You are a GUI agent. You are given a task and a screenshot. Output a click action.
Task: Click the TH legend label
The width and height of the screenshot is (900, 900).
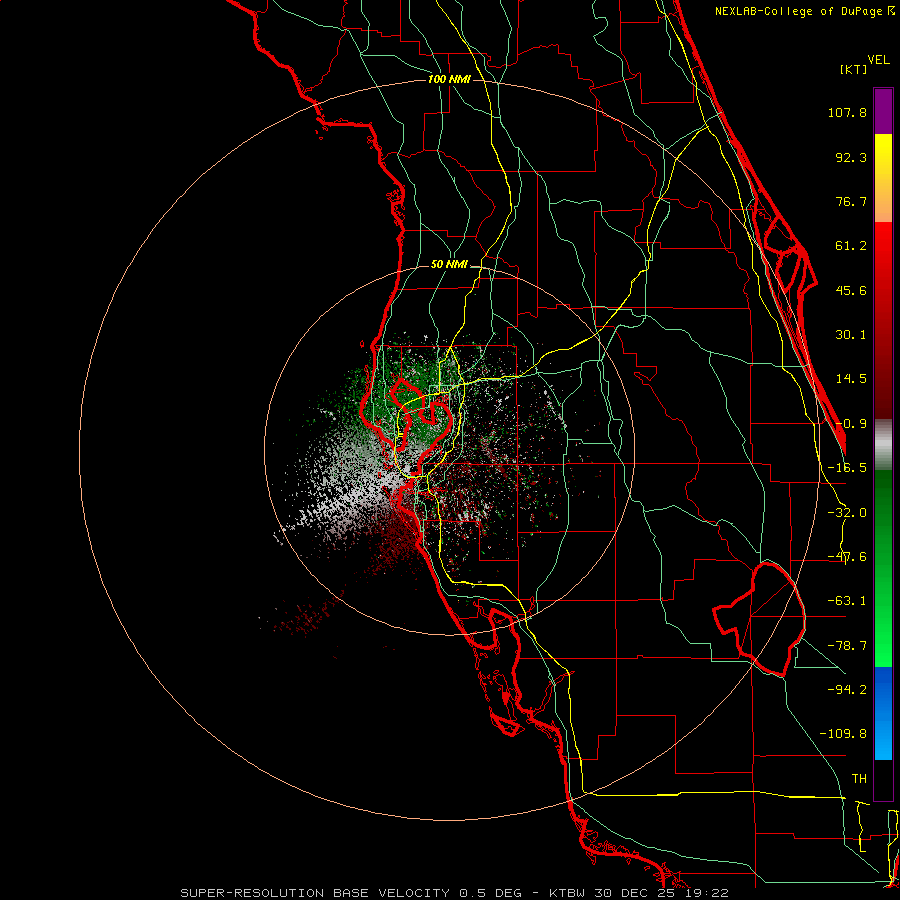click(859, 779)
